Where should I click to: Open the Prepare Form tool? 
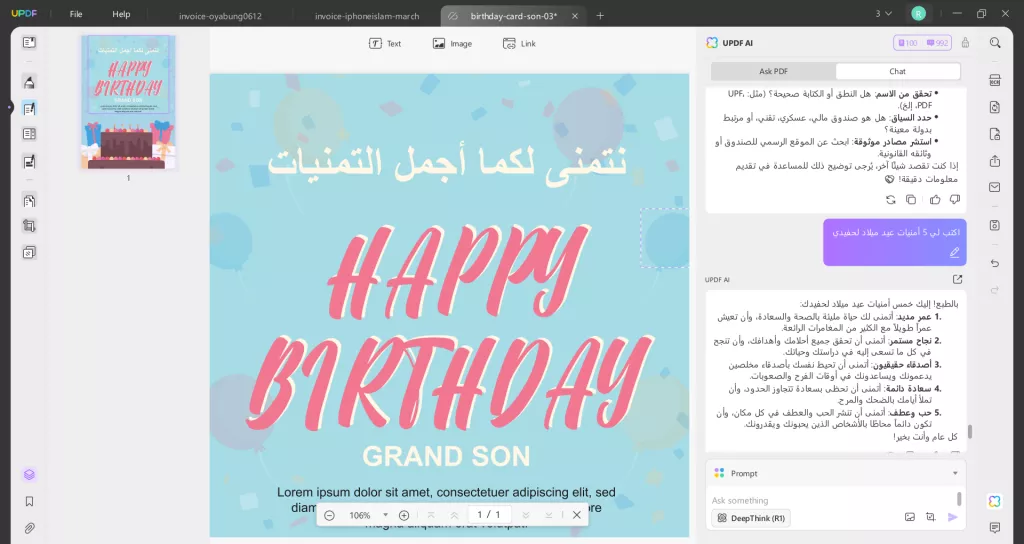click(29, 134)
